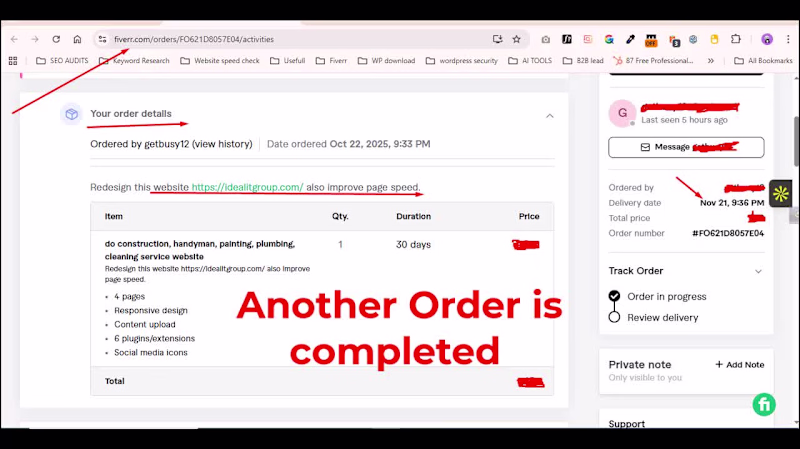The width and height of the screenshot is (800, 449).
Task: Click the Order in progress check circle
Action: (614, 296)
